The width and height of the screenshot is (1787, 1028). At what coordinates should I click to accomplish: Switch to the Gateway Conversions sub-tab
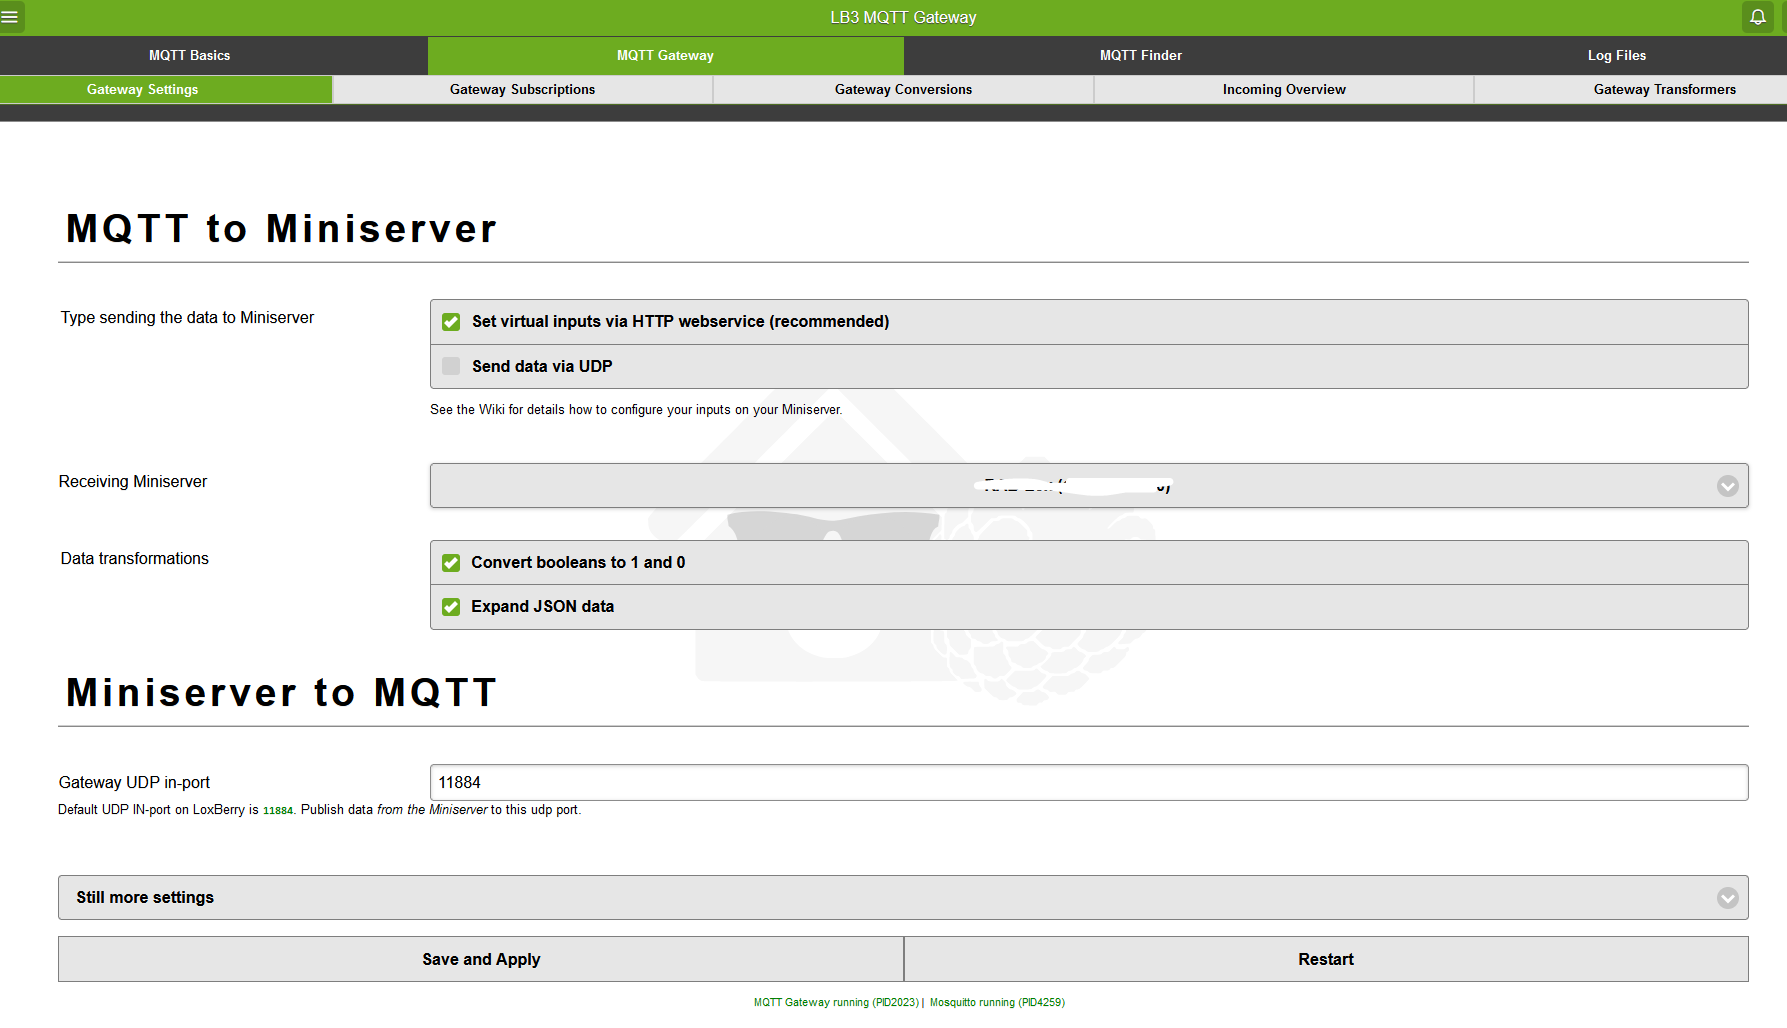click(903, 90)
